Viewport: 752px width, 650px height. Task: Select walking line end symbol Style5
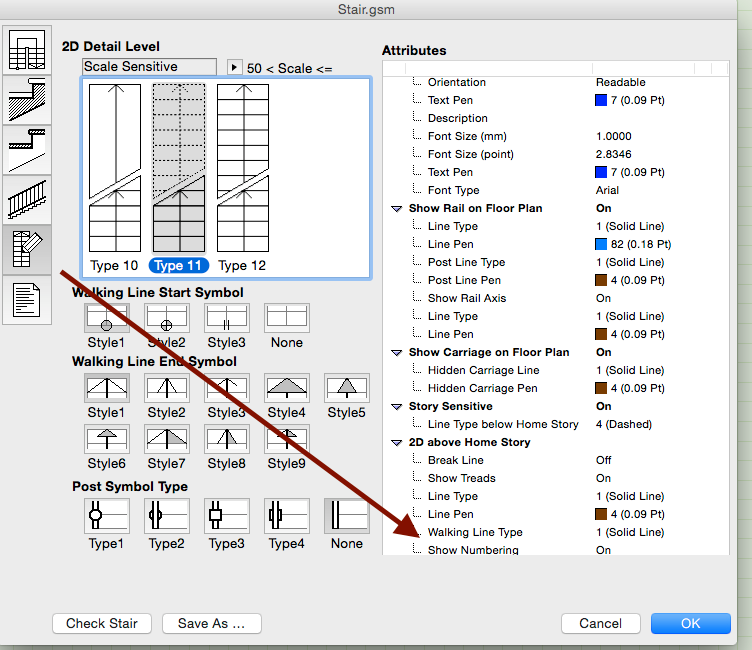click(347, 388)
